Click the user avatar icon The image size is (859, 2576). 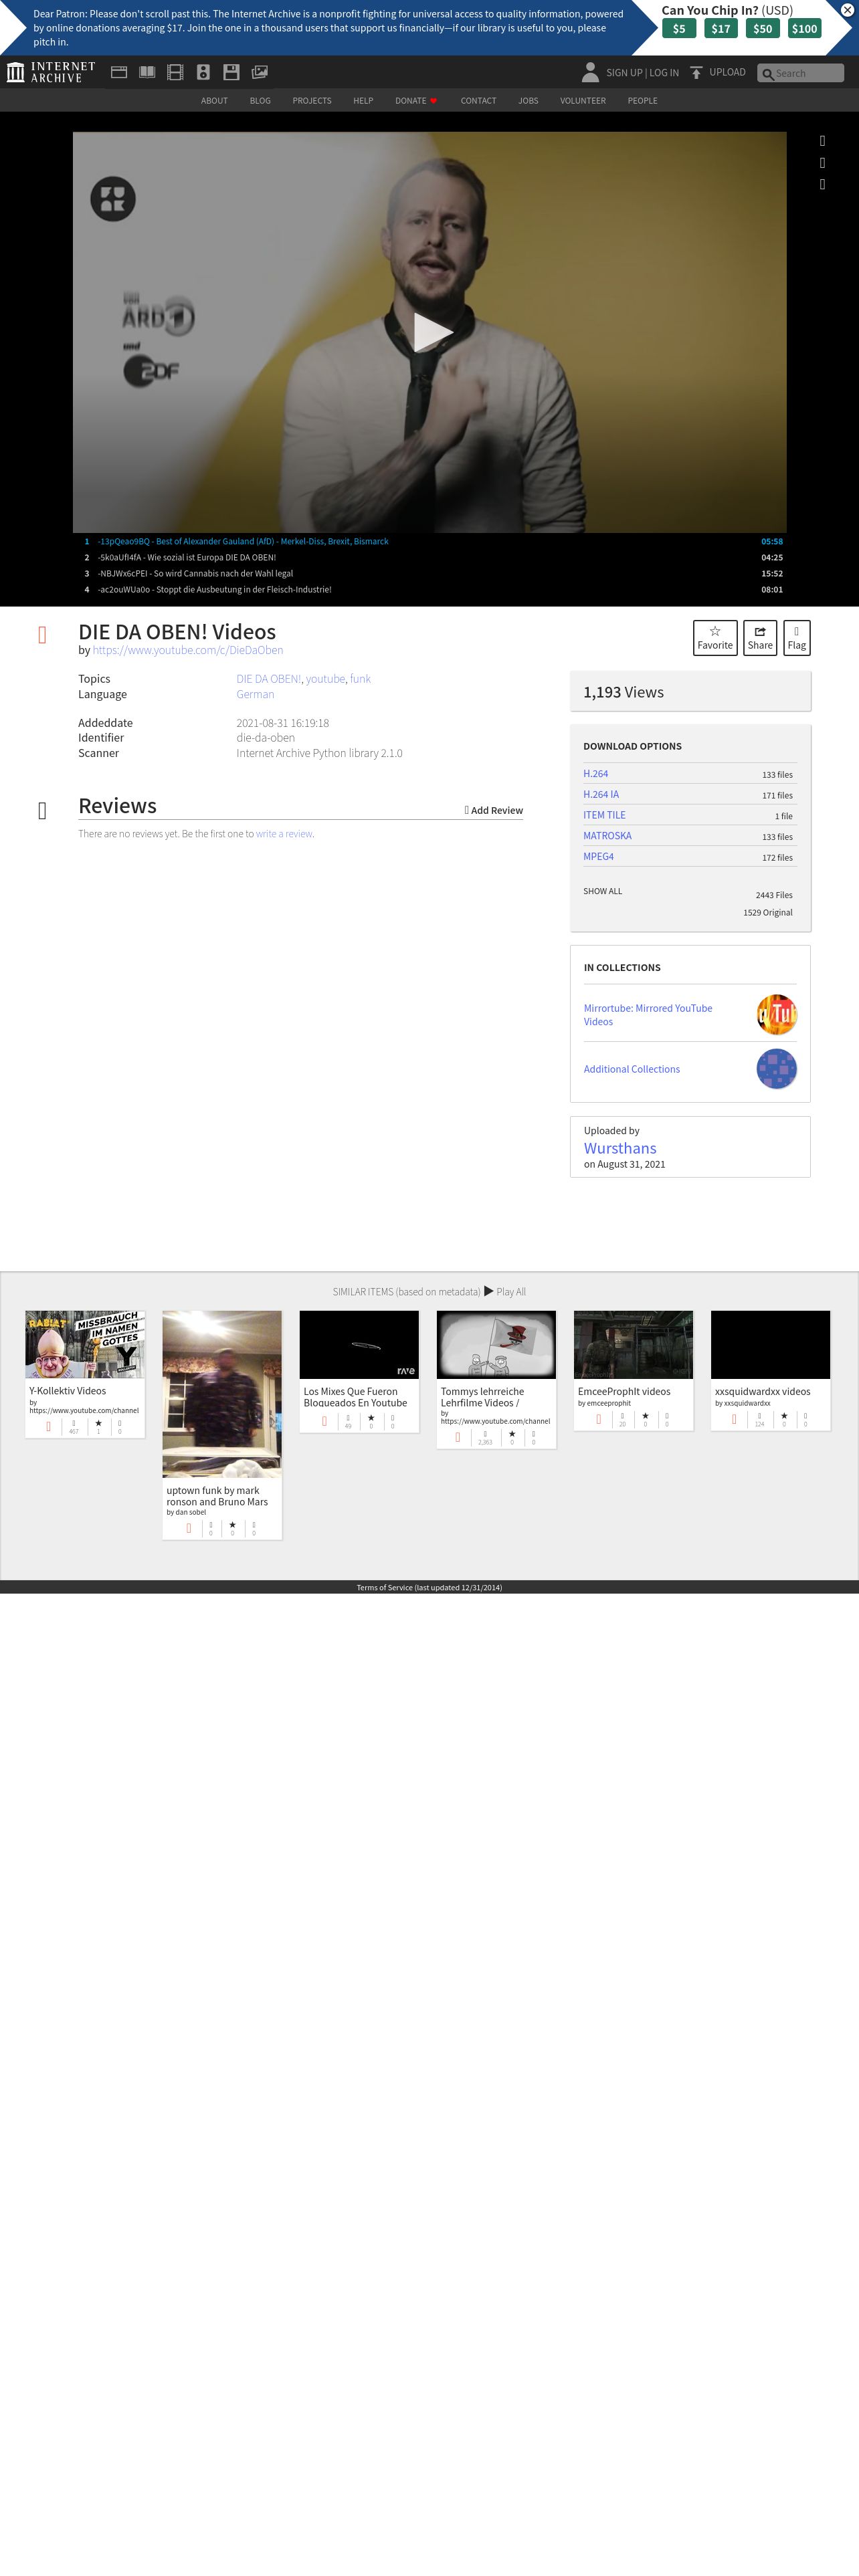click(x=590, y=72)
